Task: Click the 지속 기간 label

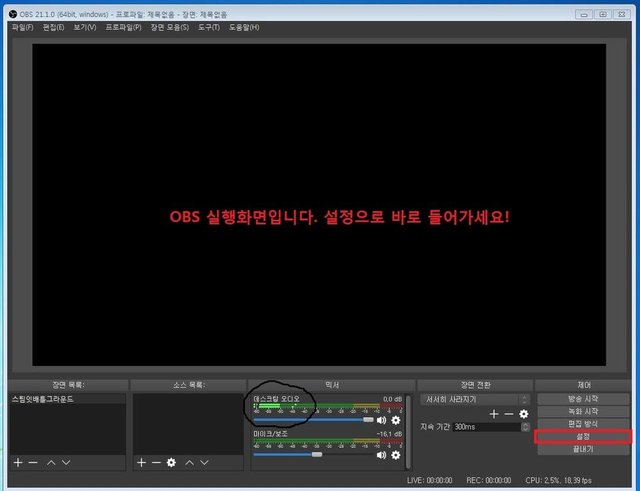Action: coord(435,427)
